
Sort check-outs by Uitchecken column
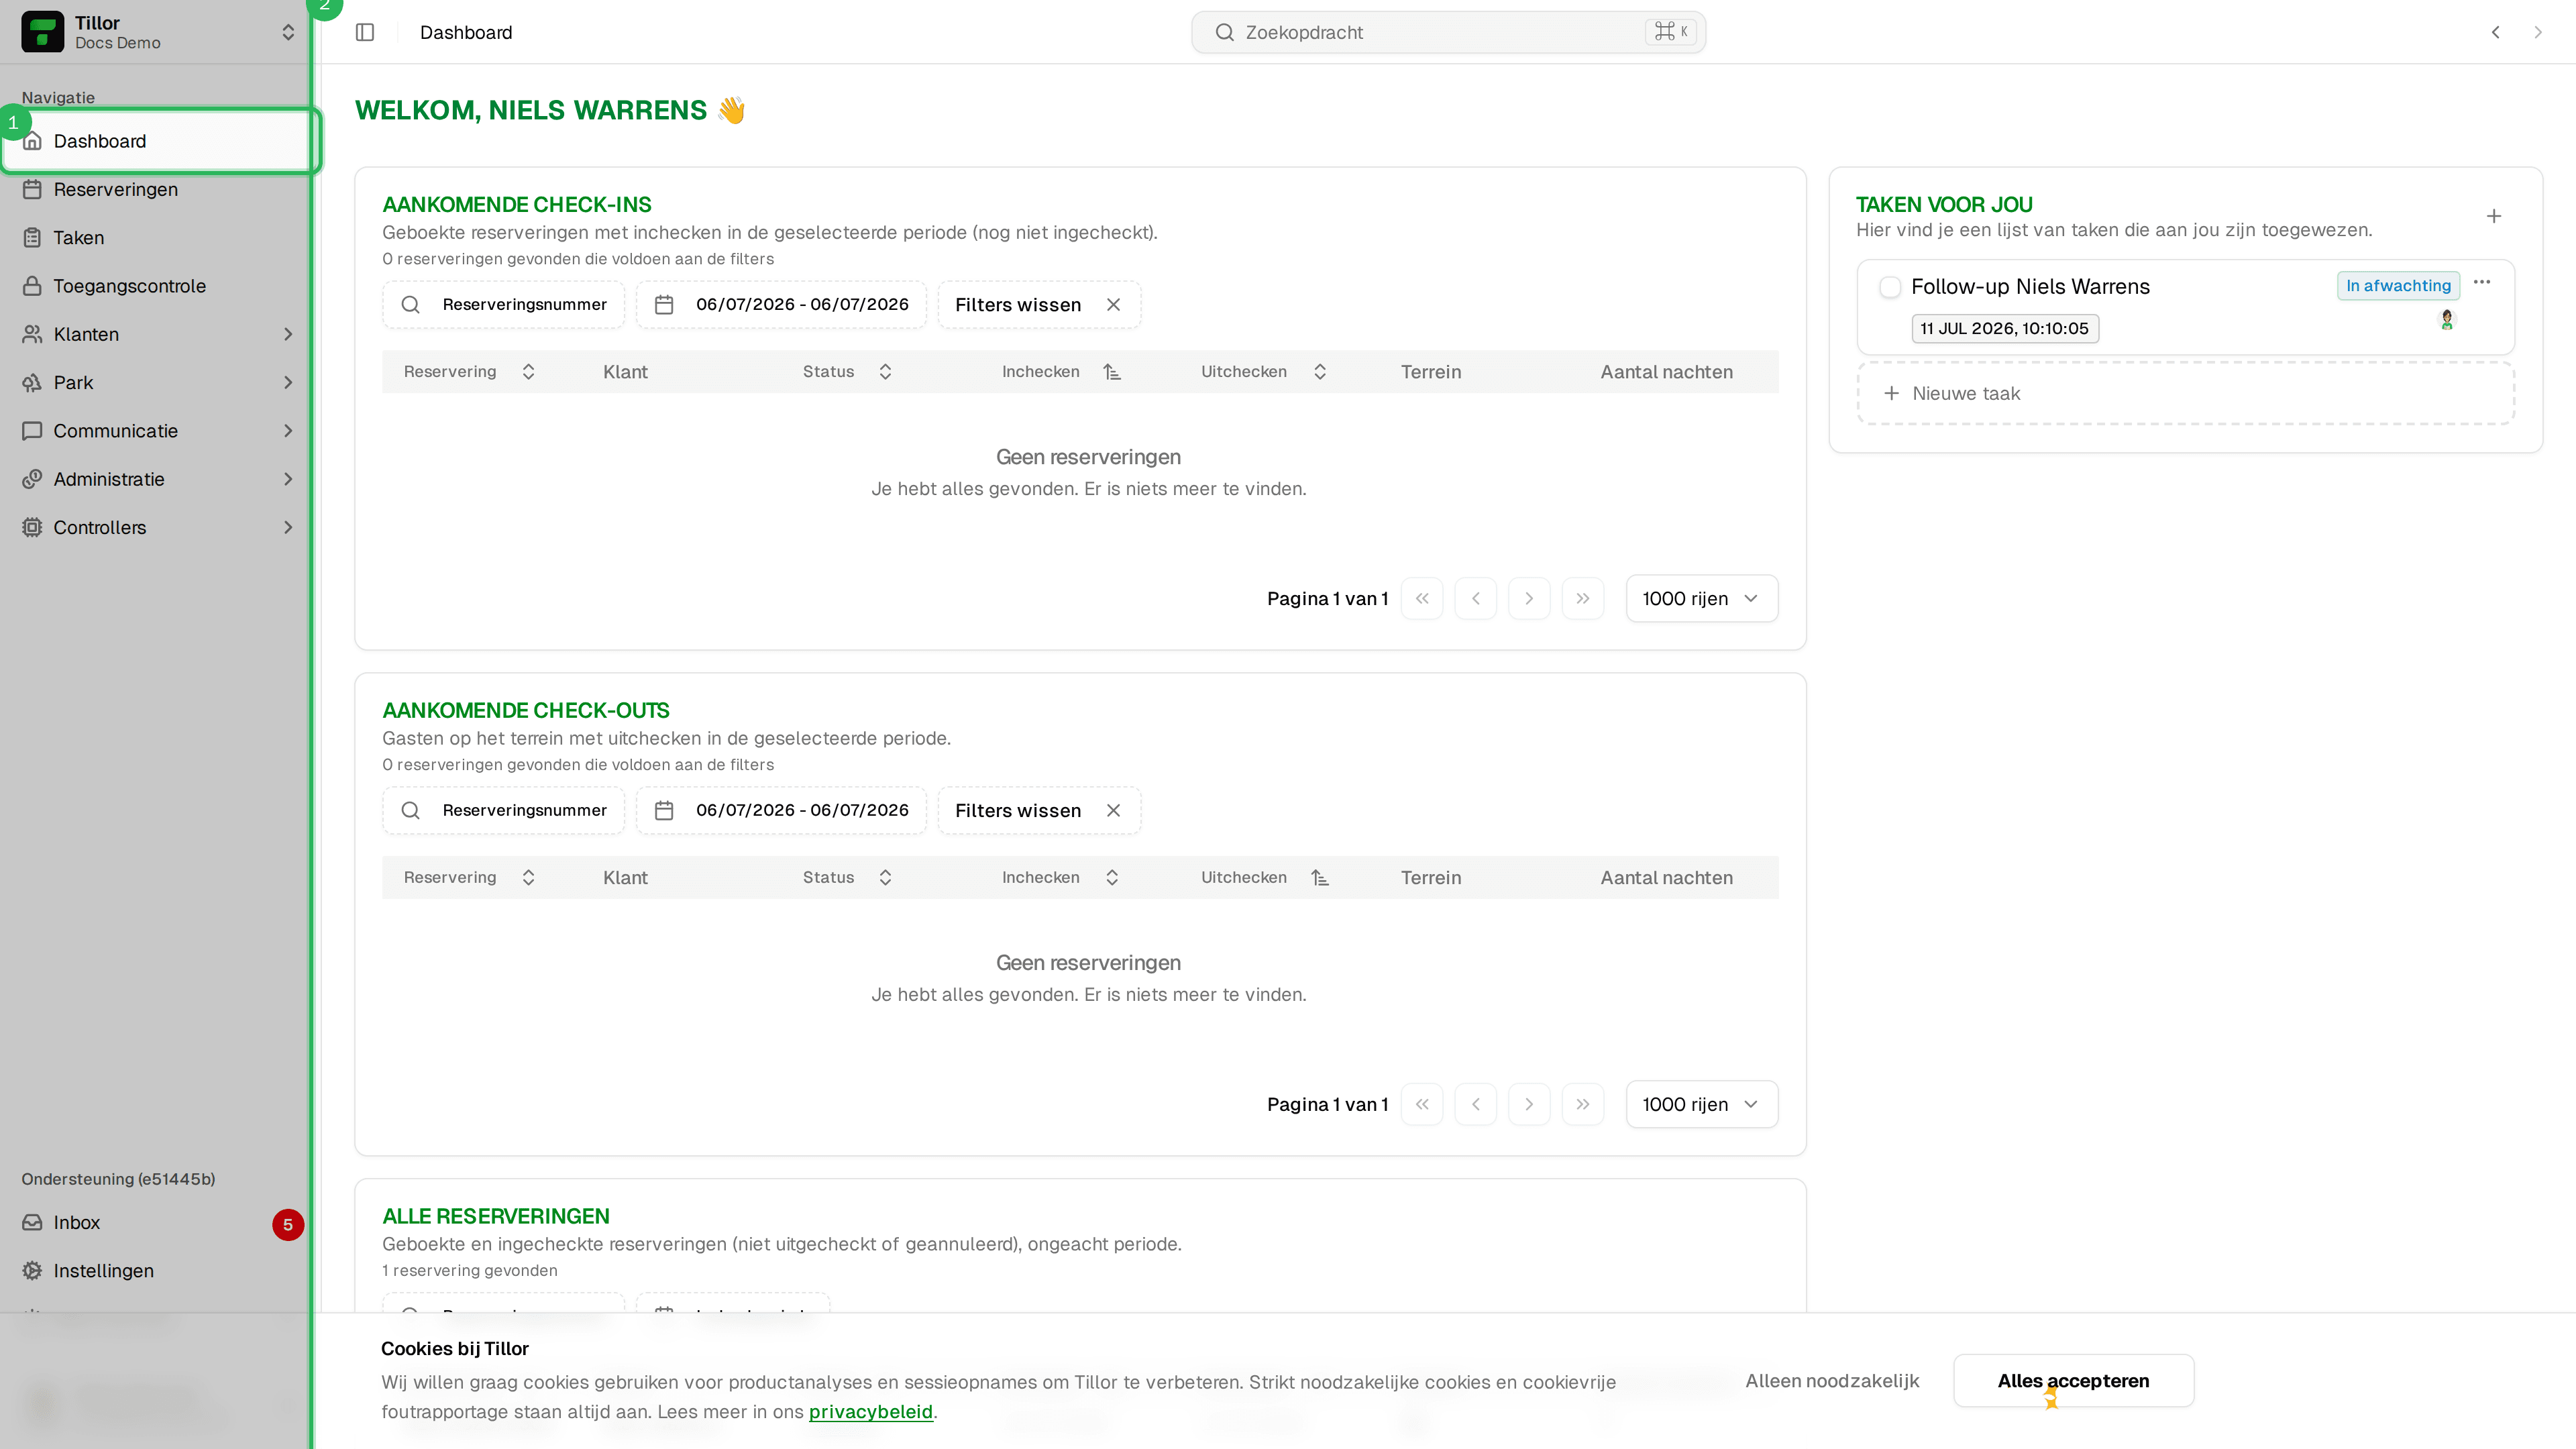tap(1264, 878)
